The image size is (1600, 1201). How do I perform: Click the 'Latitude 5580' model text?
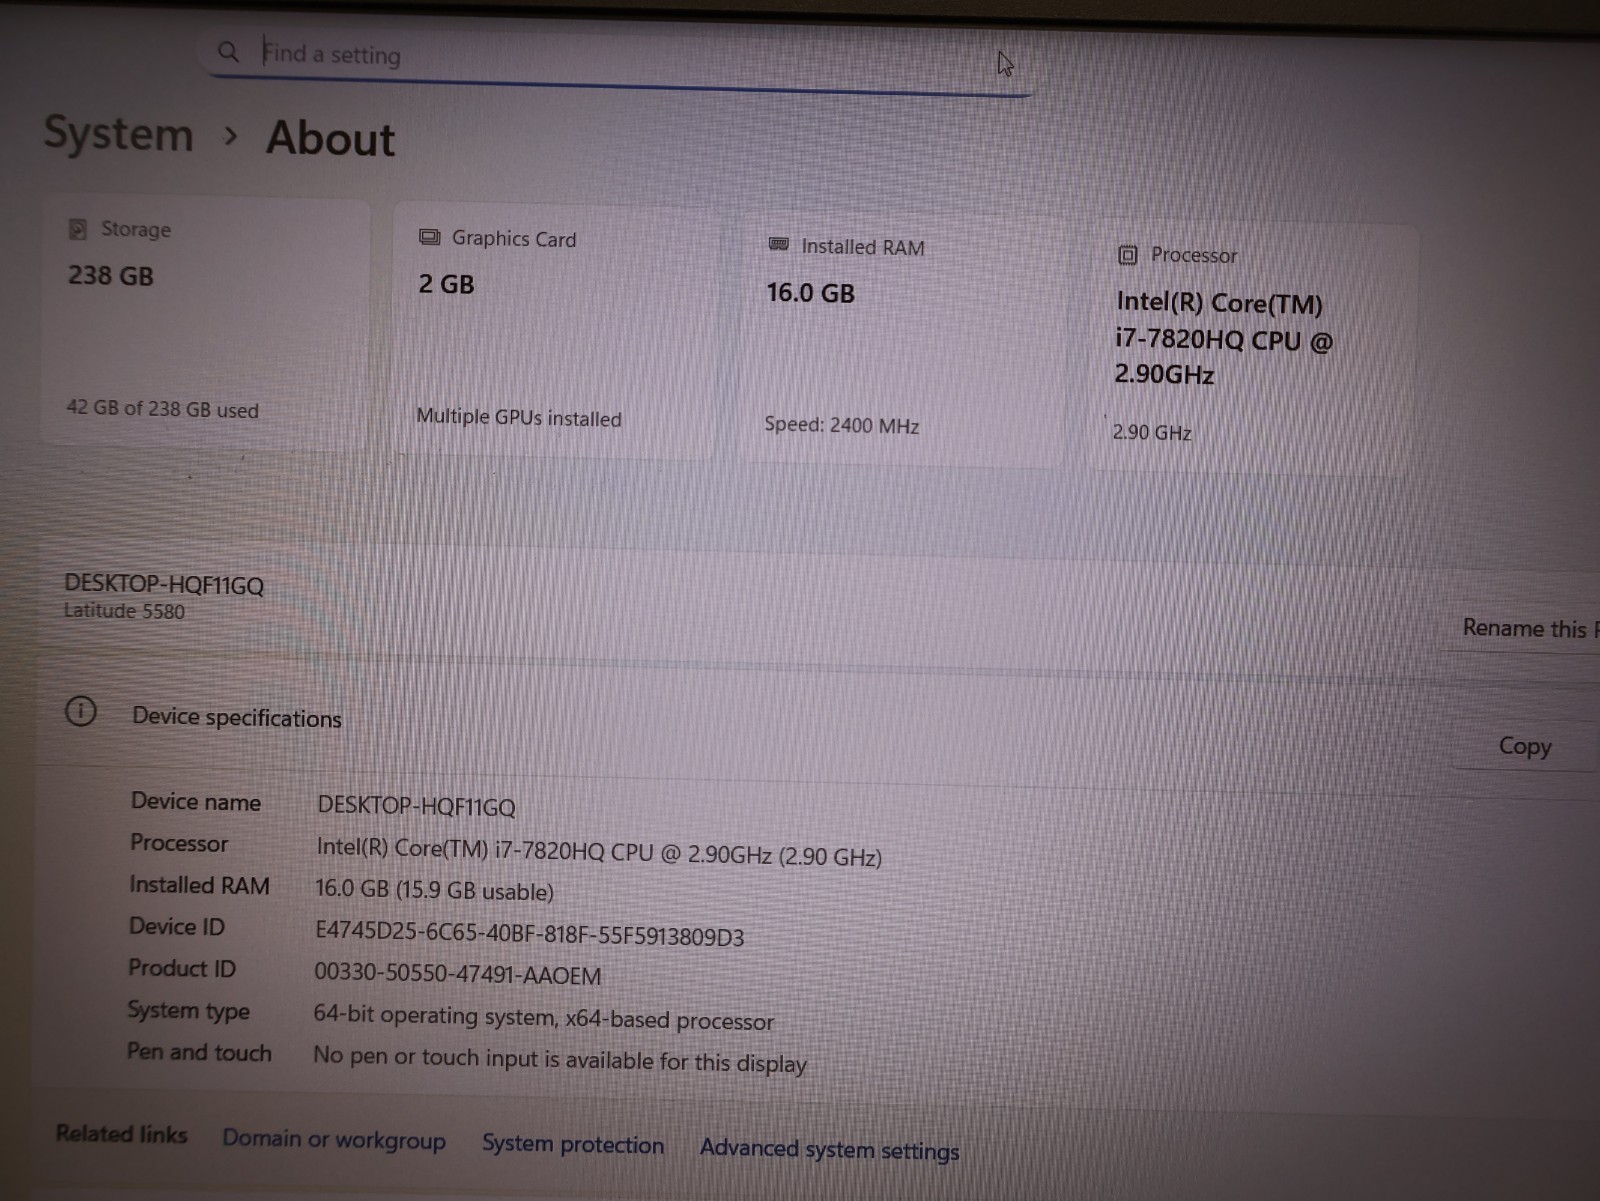tap(124, 610)
